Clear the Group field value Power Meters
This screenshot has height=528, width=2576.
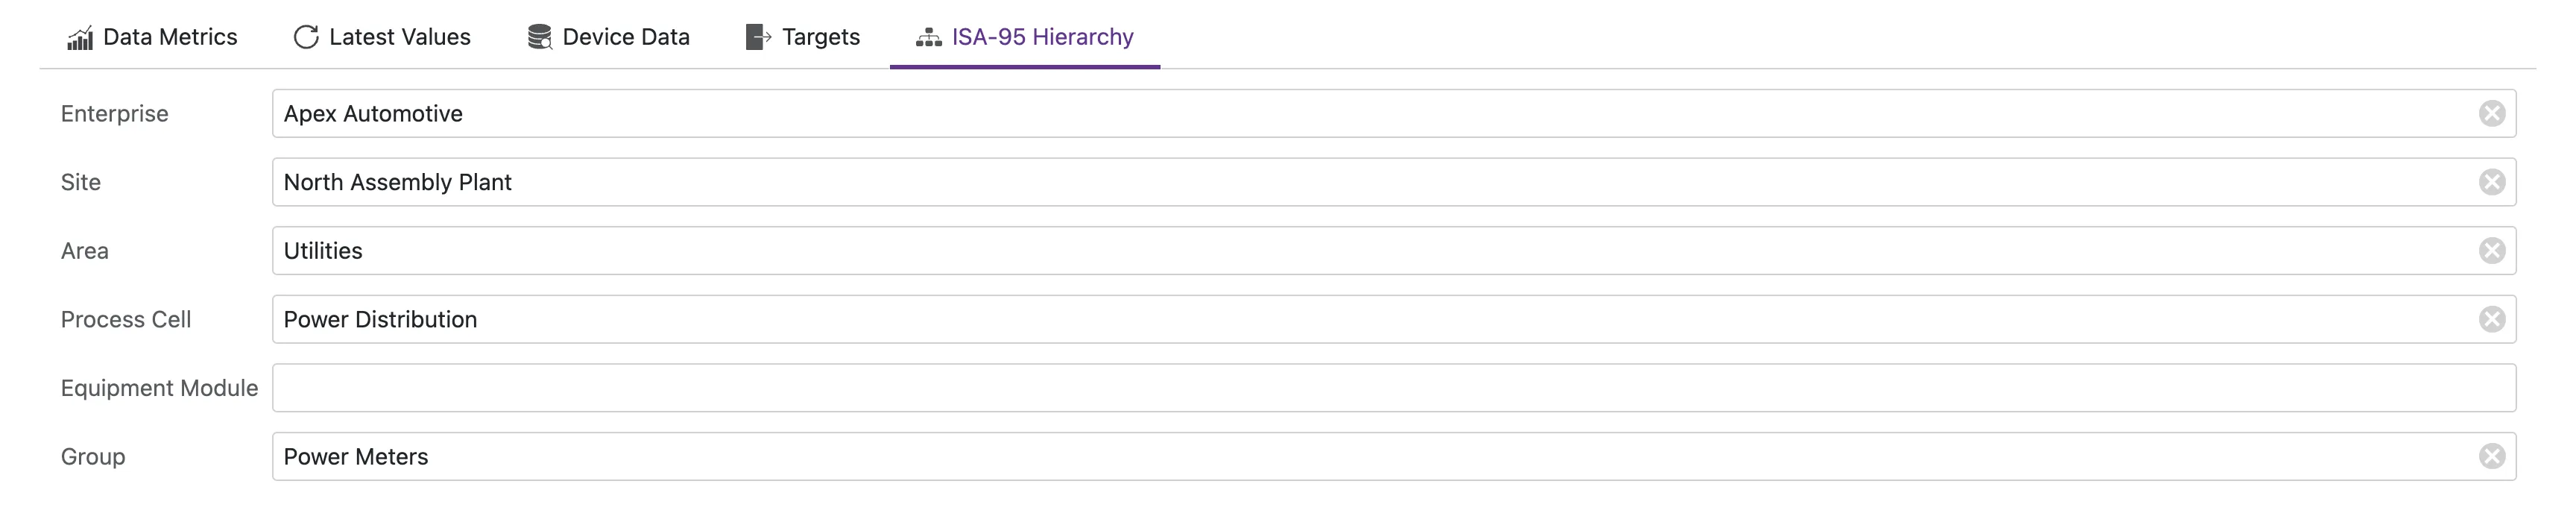[2492, 456]
